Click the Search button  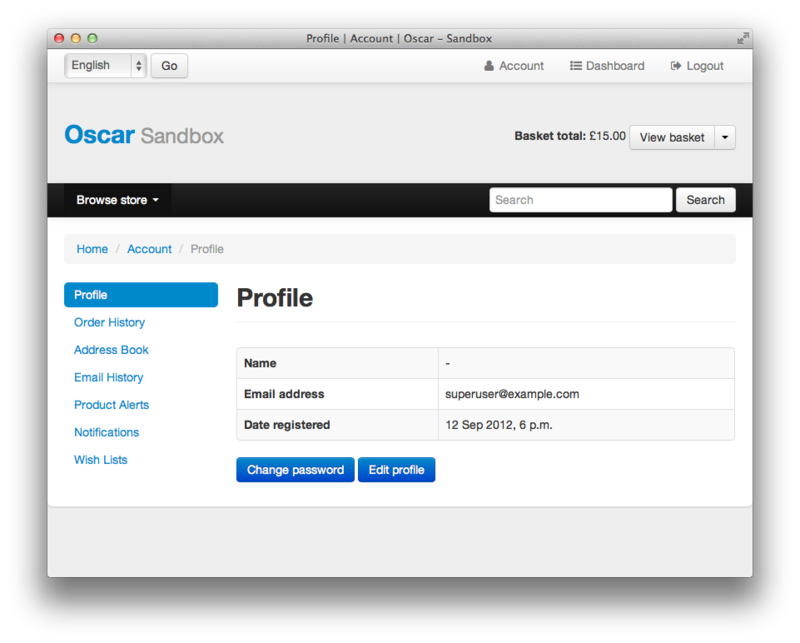[x=706, y=200]
